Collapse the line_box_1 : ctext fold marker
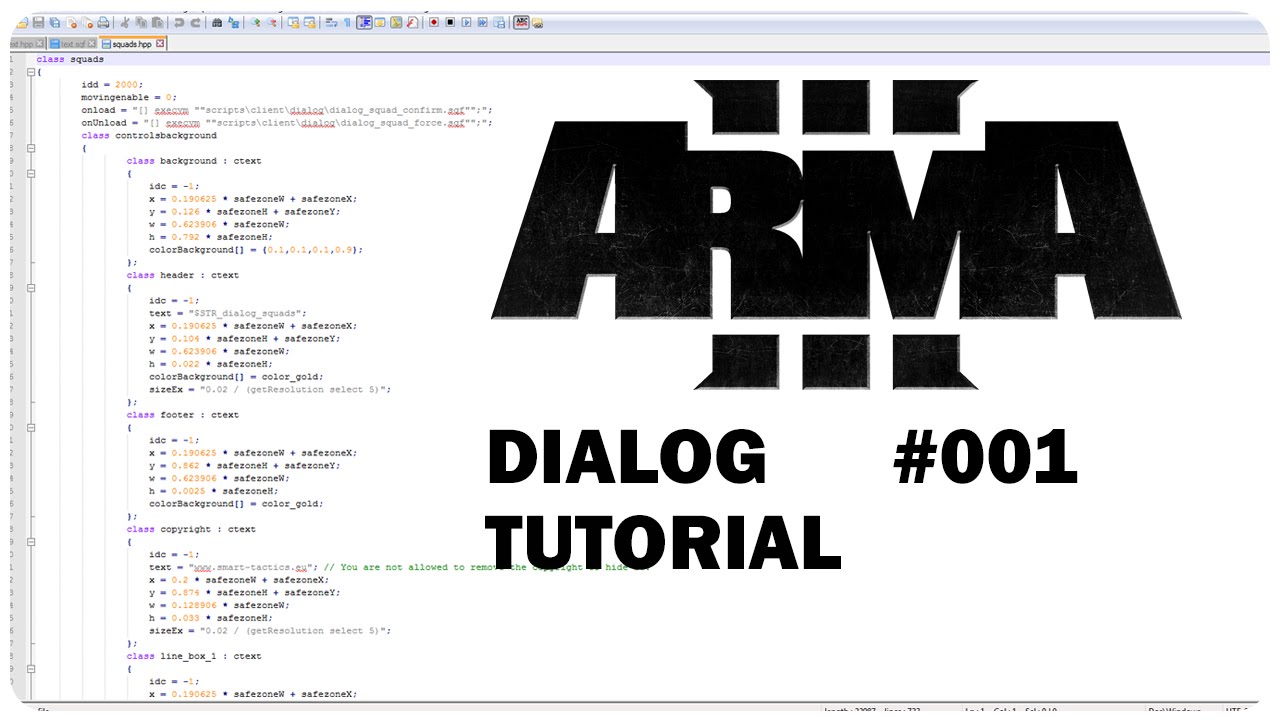This screenshot has width=1280, height=720. (31, 668)
